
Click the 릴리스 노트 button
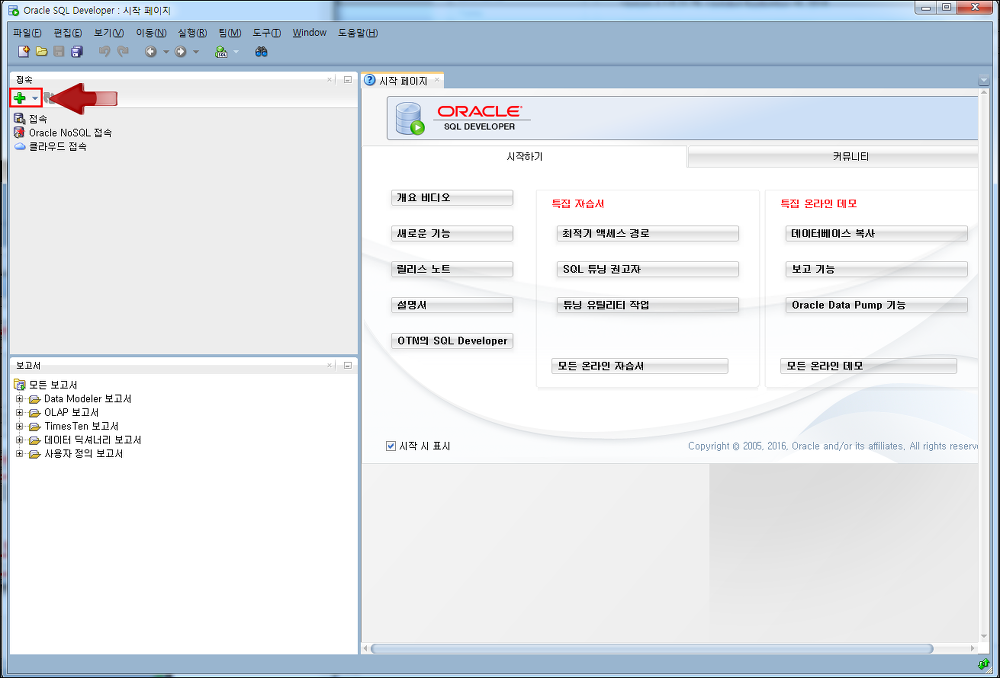coord(452,269)
